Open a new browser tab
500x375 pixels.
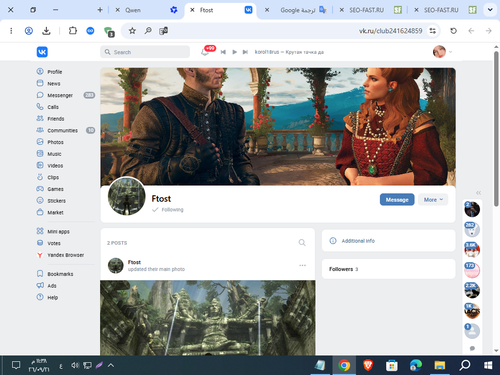click(100, 10)
